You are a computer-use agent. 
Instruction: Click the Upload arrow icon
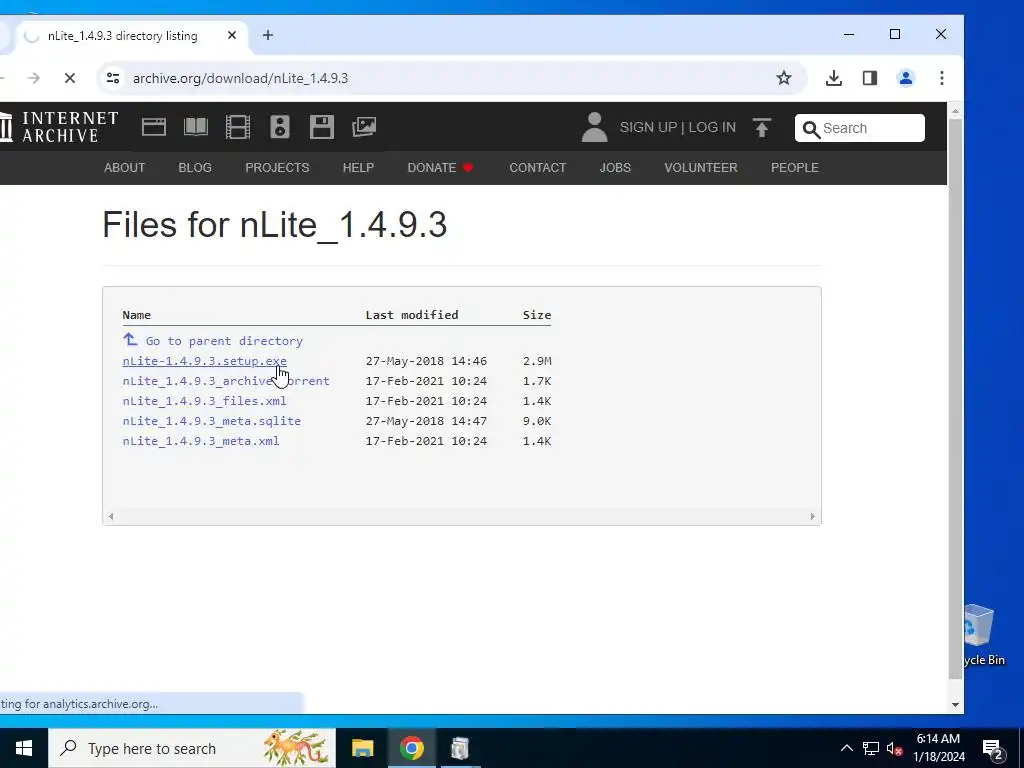point(761,127)
